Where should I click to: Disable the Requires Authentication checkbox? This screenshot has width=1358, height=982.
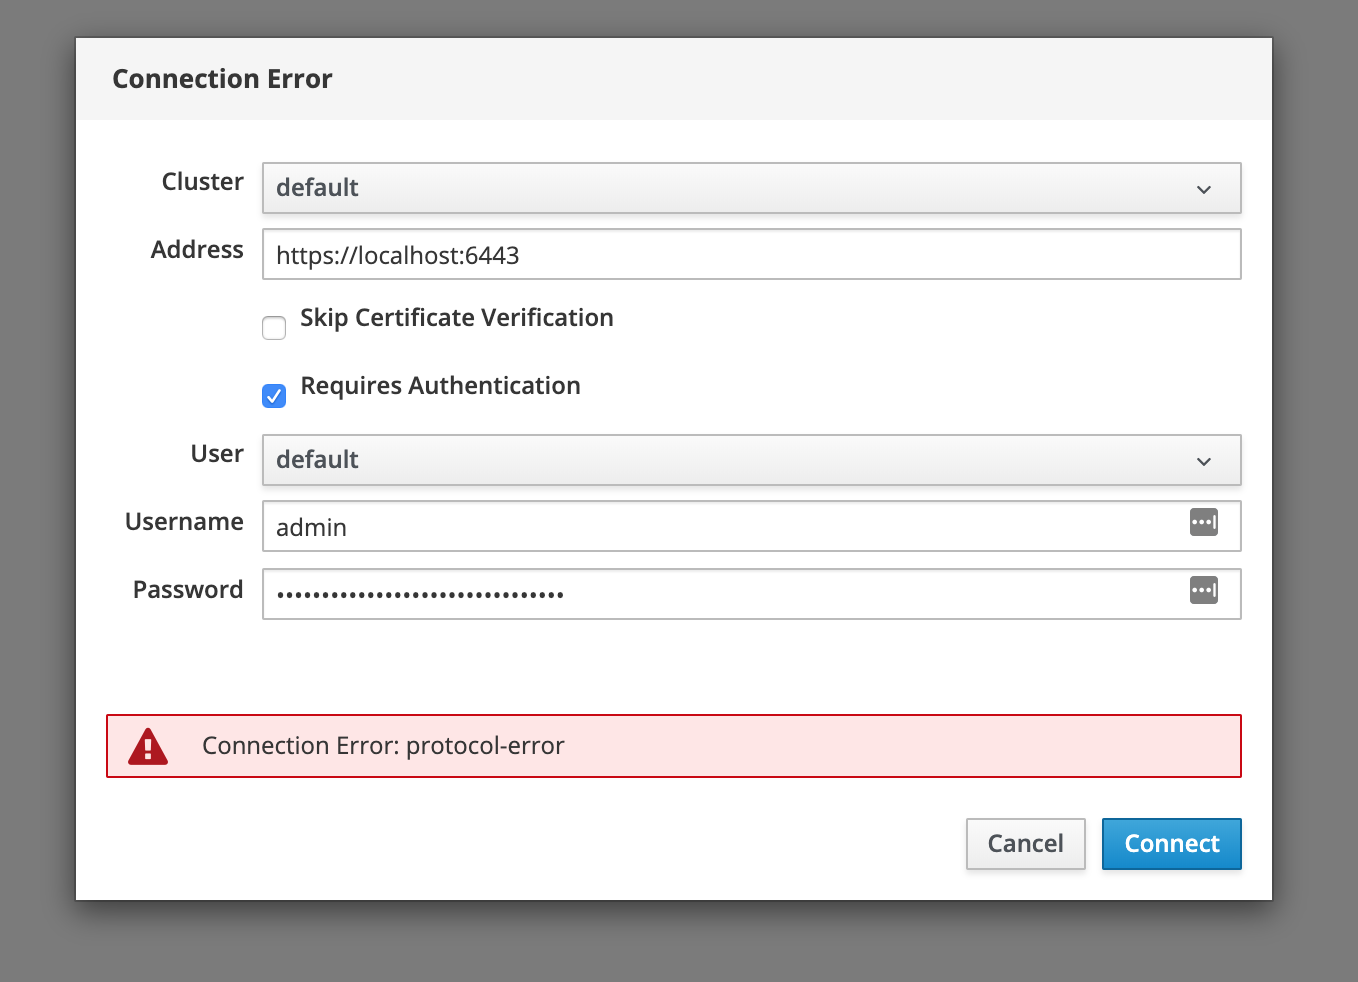click(x=274, y=396)
